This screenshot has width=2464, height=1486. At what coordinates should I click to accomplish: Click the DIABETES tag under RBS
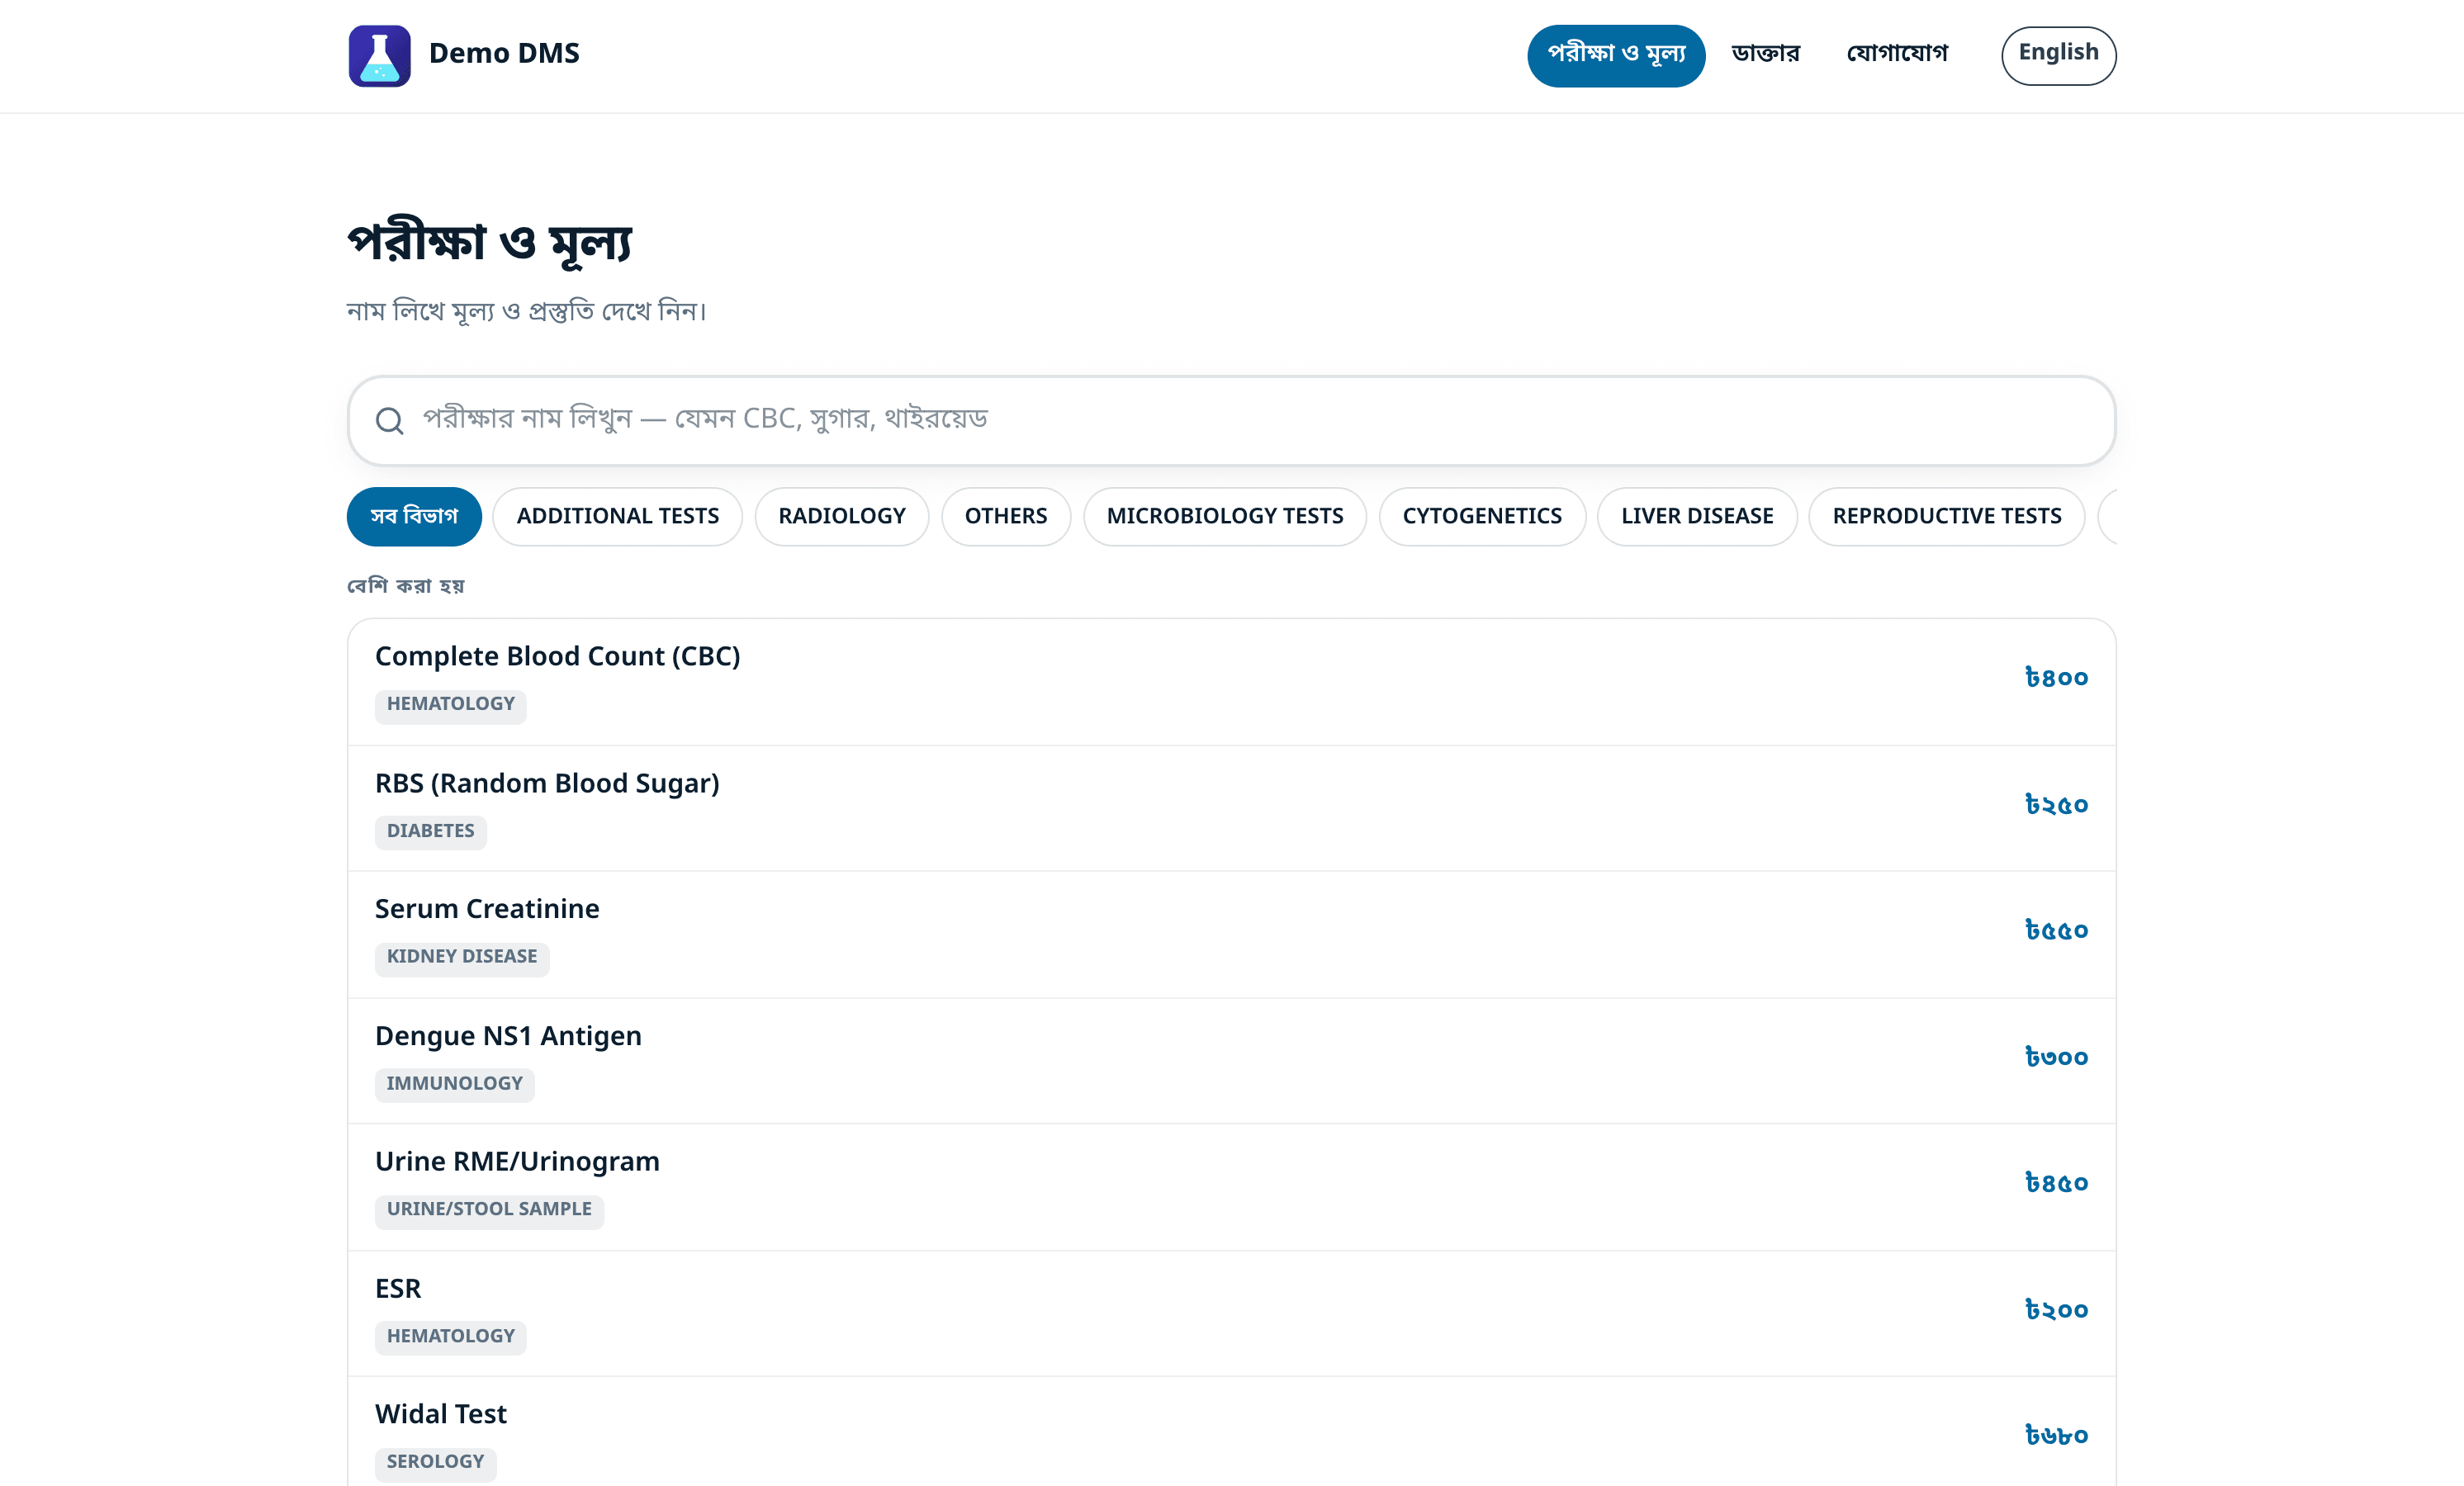coord(430,831)
